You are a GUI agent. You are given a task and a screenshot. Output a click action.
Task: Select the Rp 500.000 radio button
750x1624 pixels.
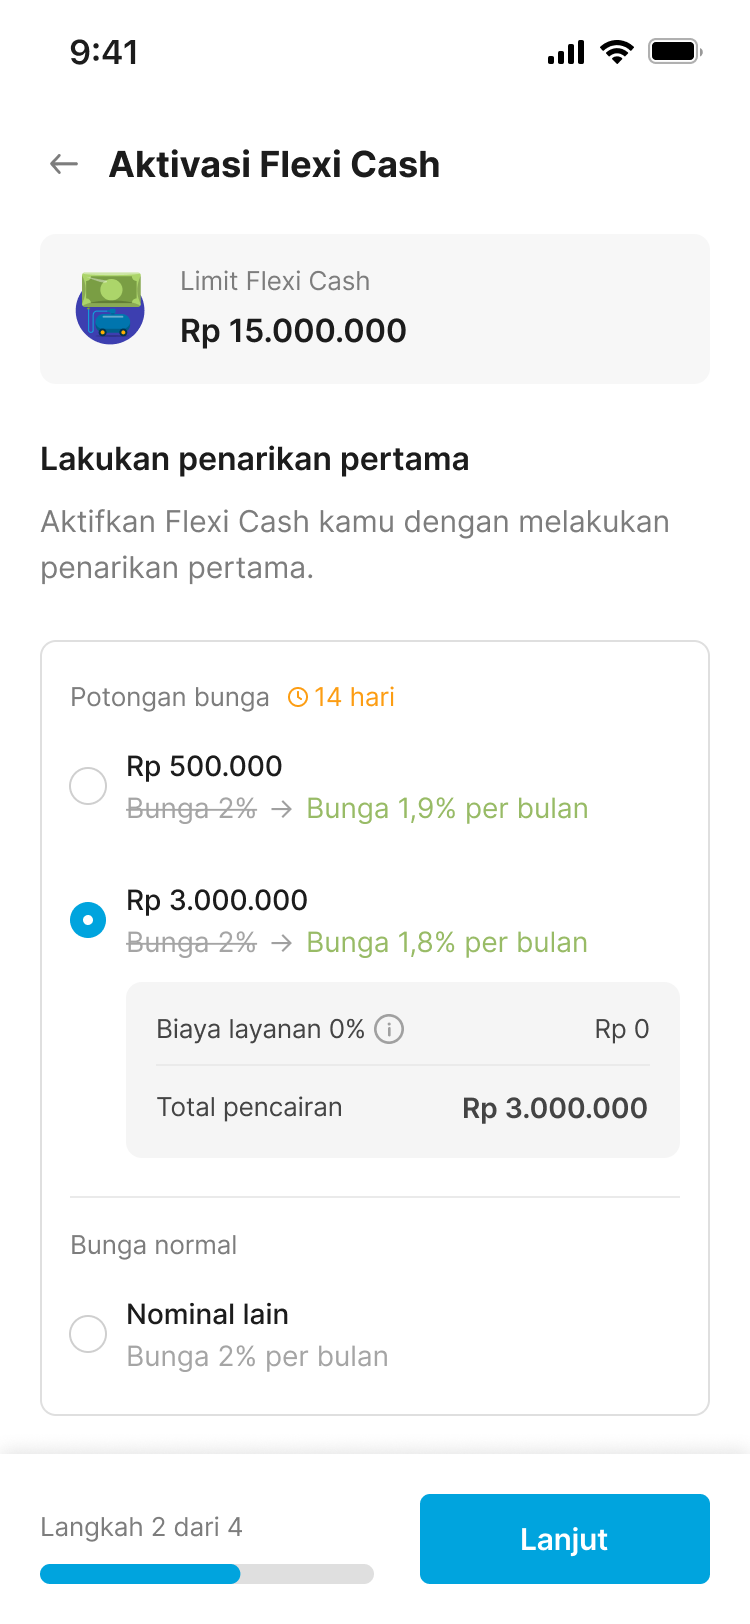point(88,786)
